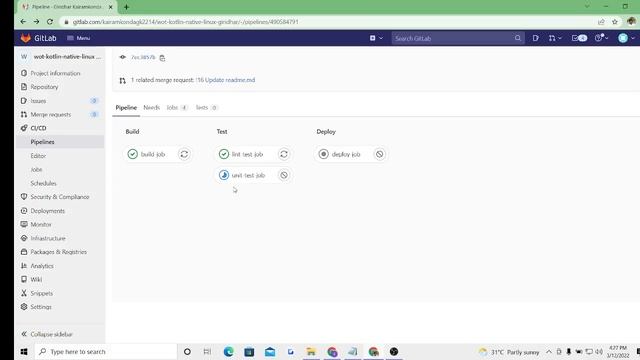
Task: Reload the browser page
Action: (50, 22)
